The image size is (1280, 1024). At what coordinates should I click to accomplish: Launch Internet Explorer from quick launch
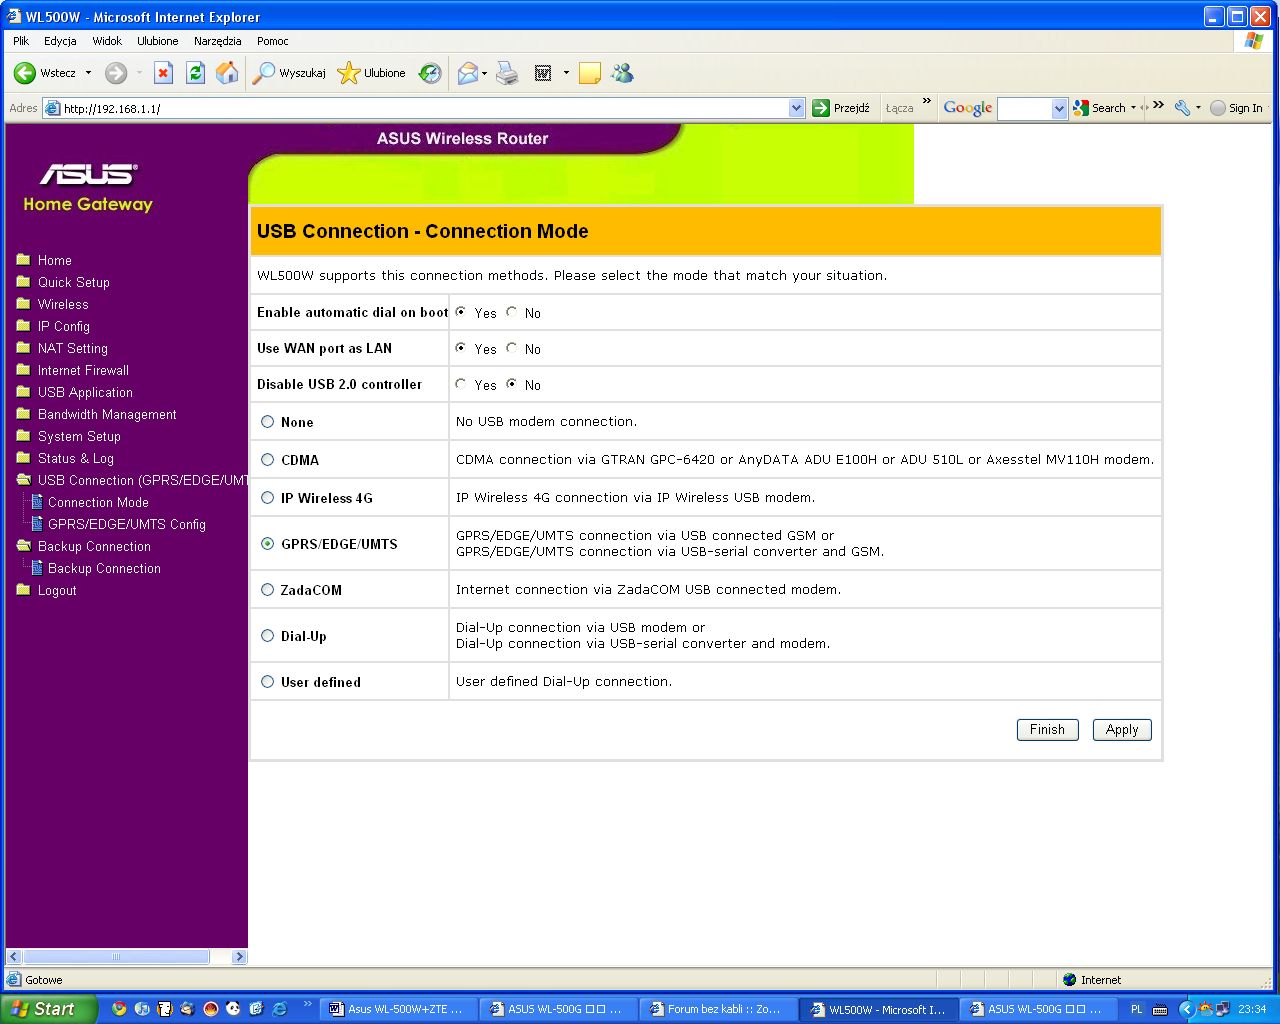pyautogui.click(x=279, y=1009)
